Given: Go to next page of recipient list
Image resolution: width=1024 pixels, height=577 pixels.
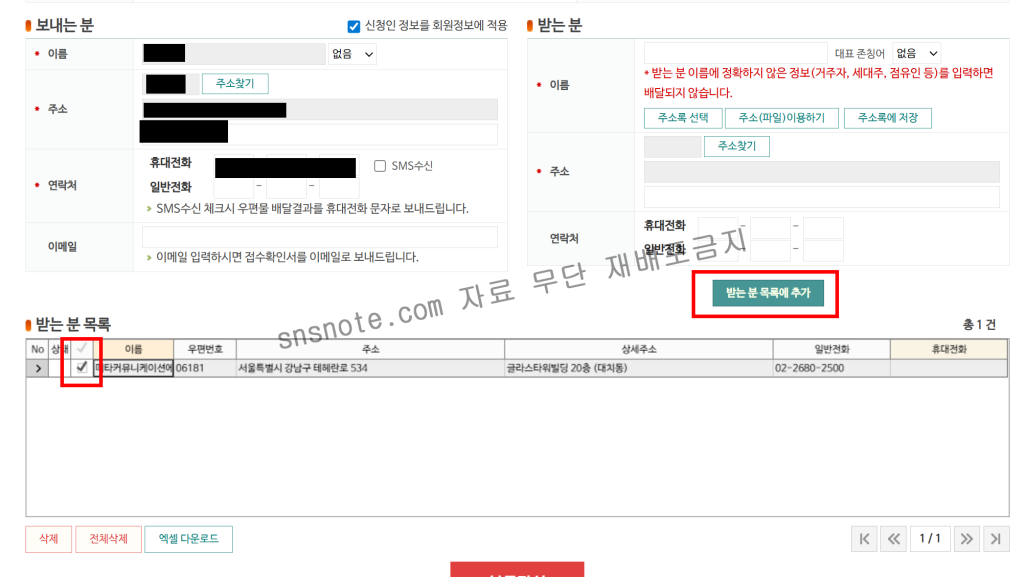Looking at the screenshot, I should (966, 539).
